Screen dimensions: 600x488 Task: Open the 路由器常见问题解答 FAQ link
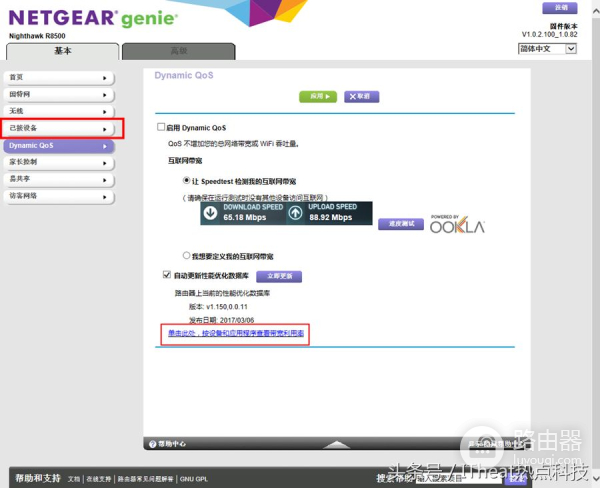(x=145, y=479)
